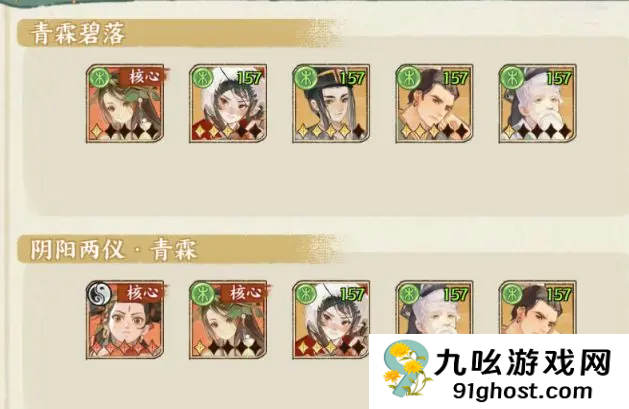Select the core heroine portrait in 青霖碧落 row
This screenshot has height=409, width=629.
pos(125,103)
